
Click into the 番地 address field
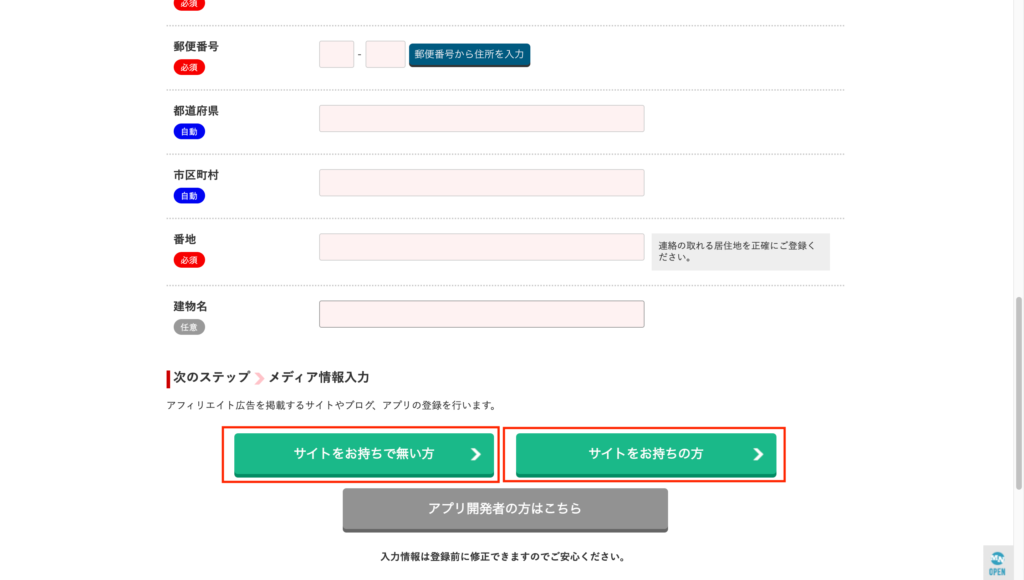[481, 247]
